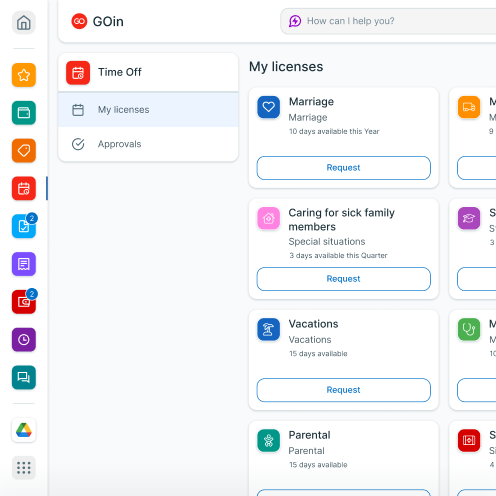Open the orange tag app icon
Viewport: 496px width, 496px height.
pyautogui.click(x=24, y=151)
